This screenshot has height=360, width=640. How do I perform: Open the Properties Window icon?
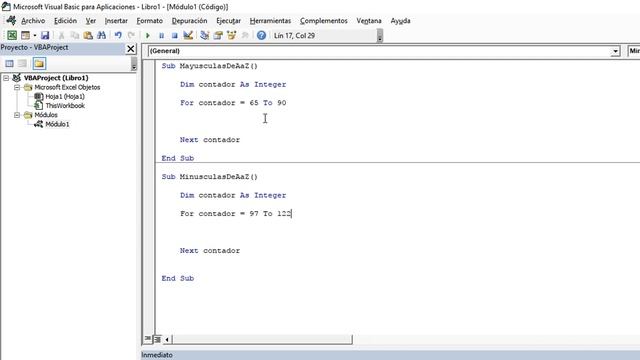coord(218,36)
